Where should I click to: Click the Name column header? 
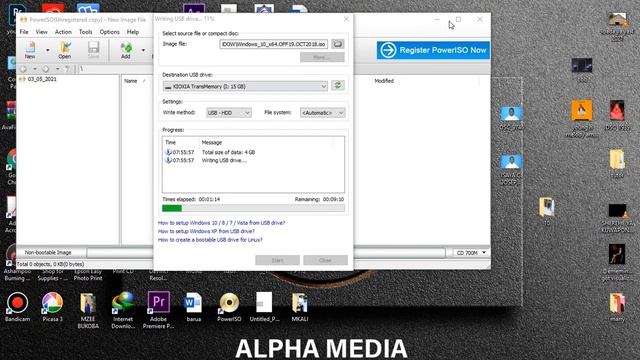click(x=131, y=81)
